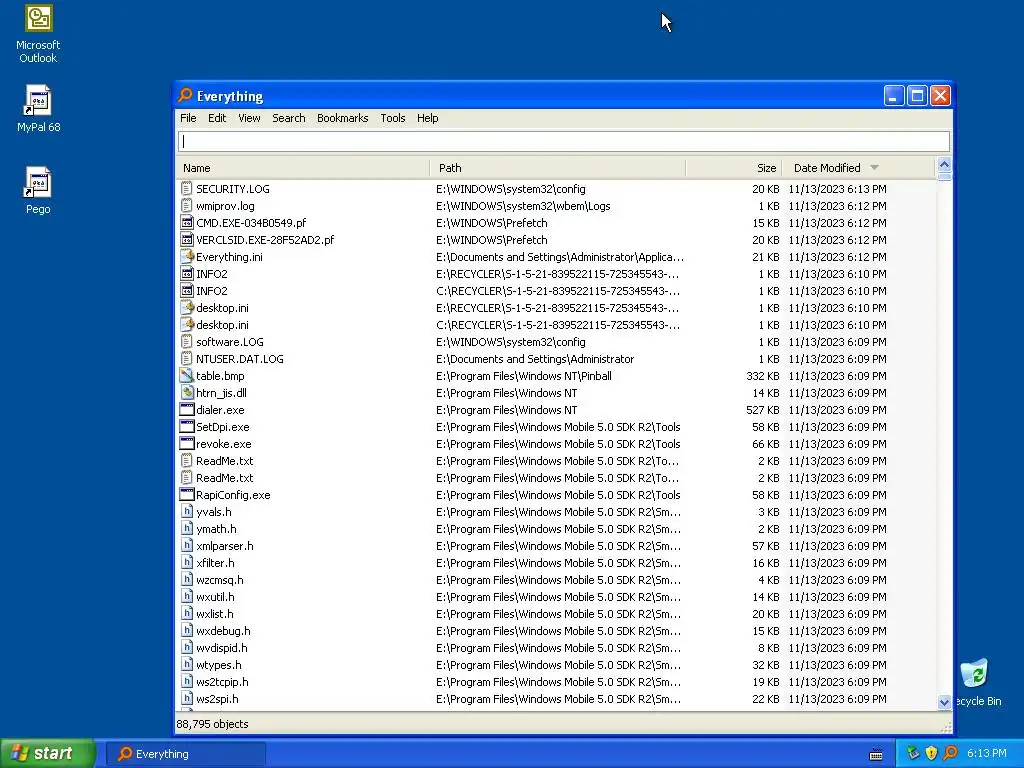Click the header file icon for wtypes.h
The width and height of the screenshot is (1024, 768).
click(x=187, y=664)
